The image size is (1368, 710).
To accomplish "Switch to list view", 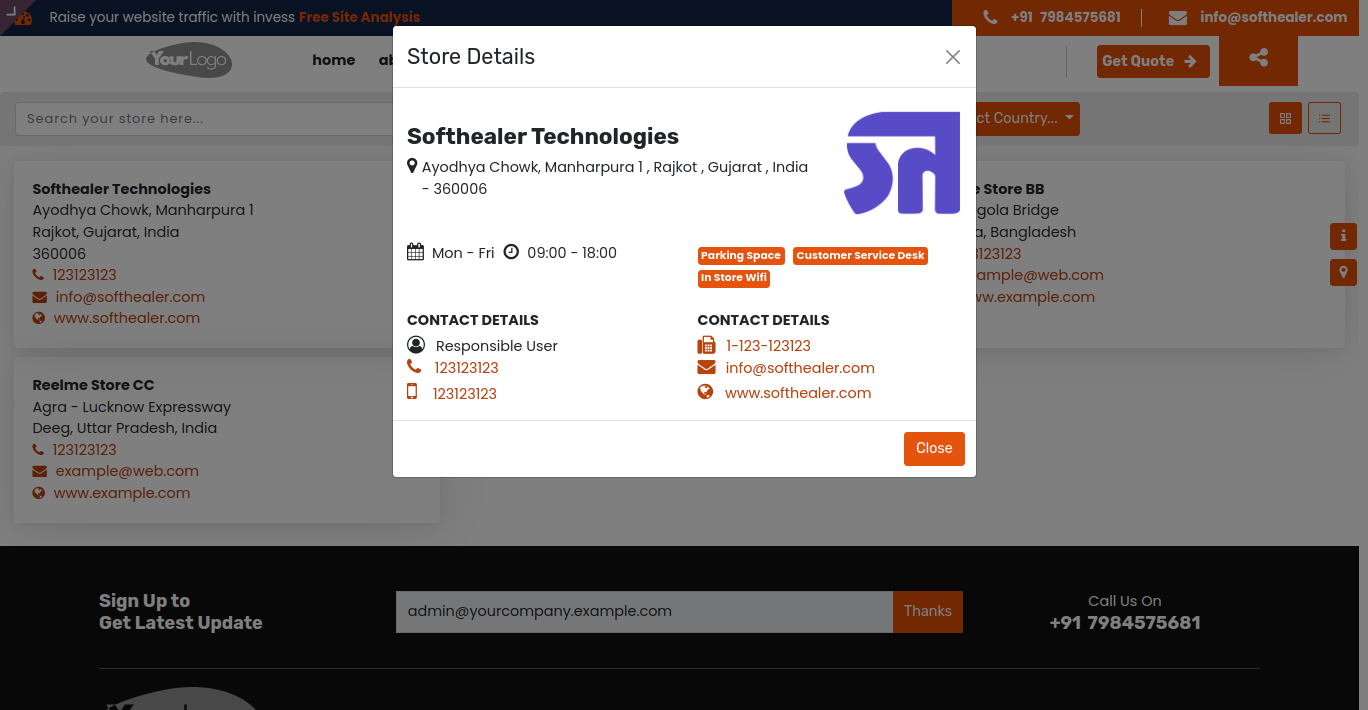I will pos(1324,118).
